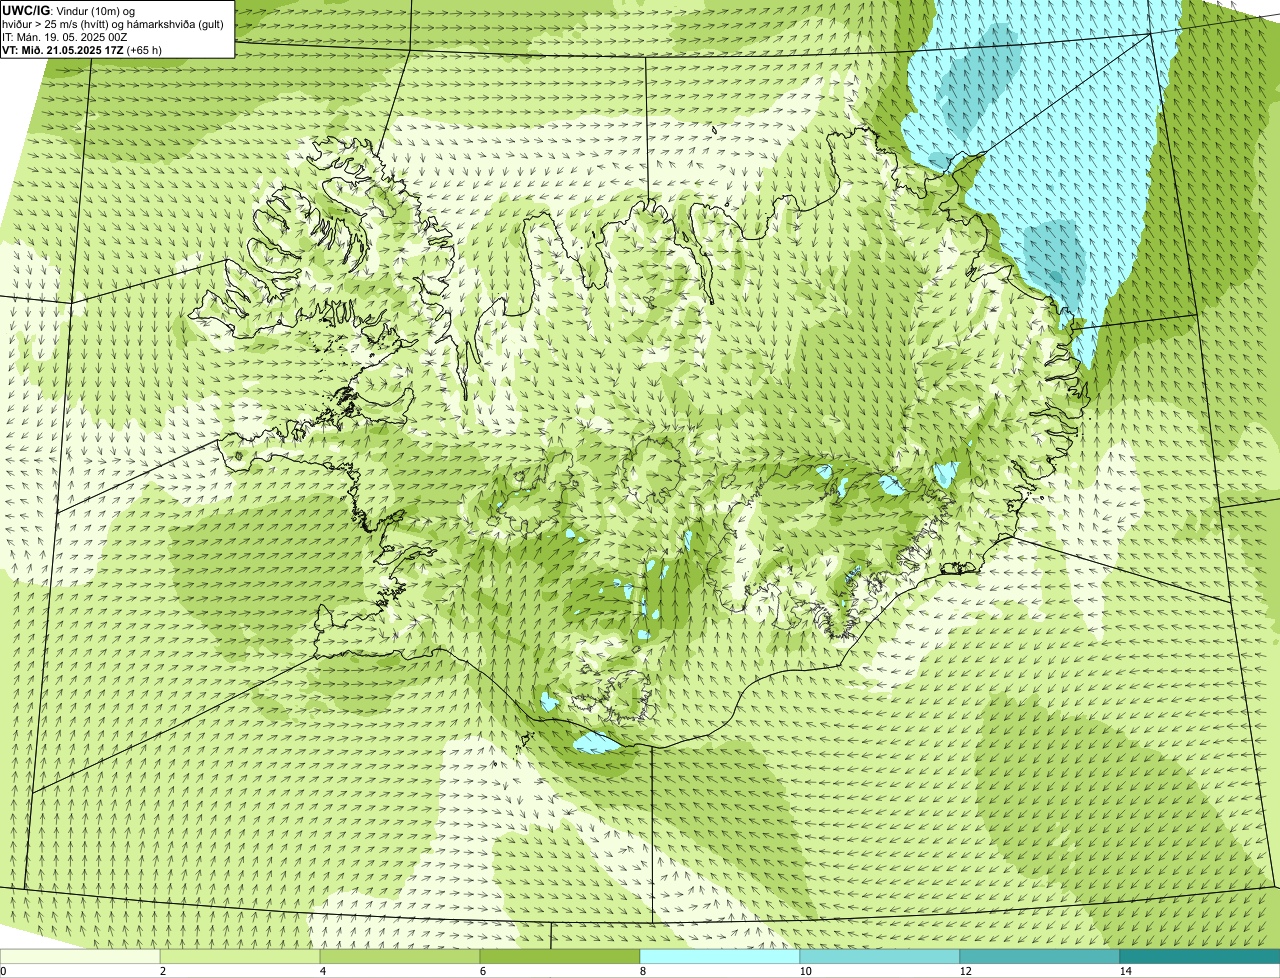Click the 6–8 m/s darker green band
This screenshot has width=1280, height=978.
(560, 956)
